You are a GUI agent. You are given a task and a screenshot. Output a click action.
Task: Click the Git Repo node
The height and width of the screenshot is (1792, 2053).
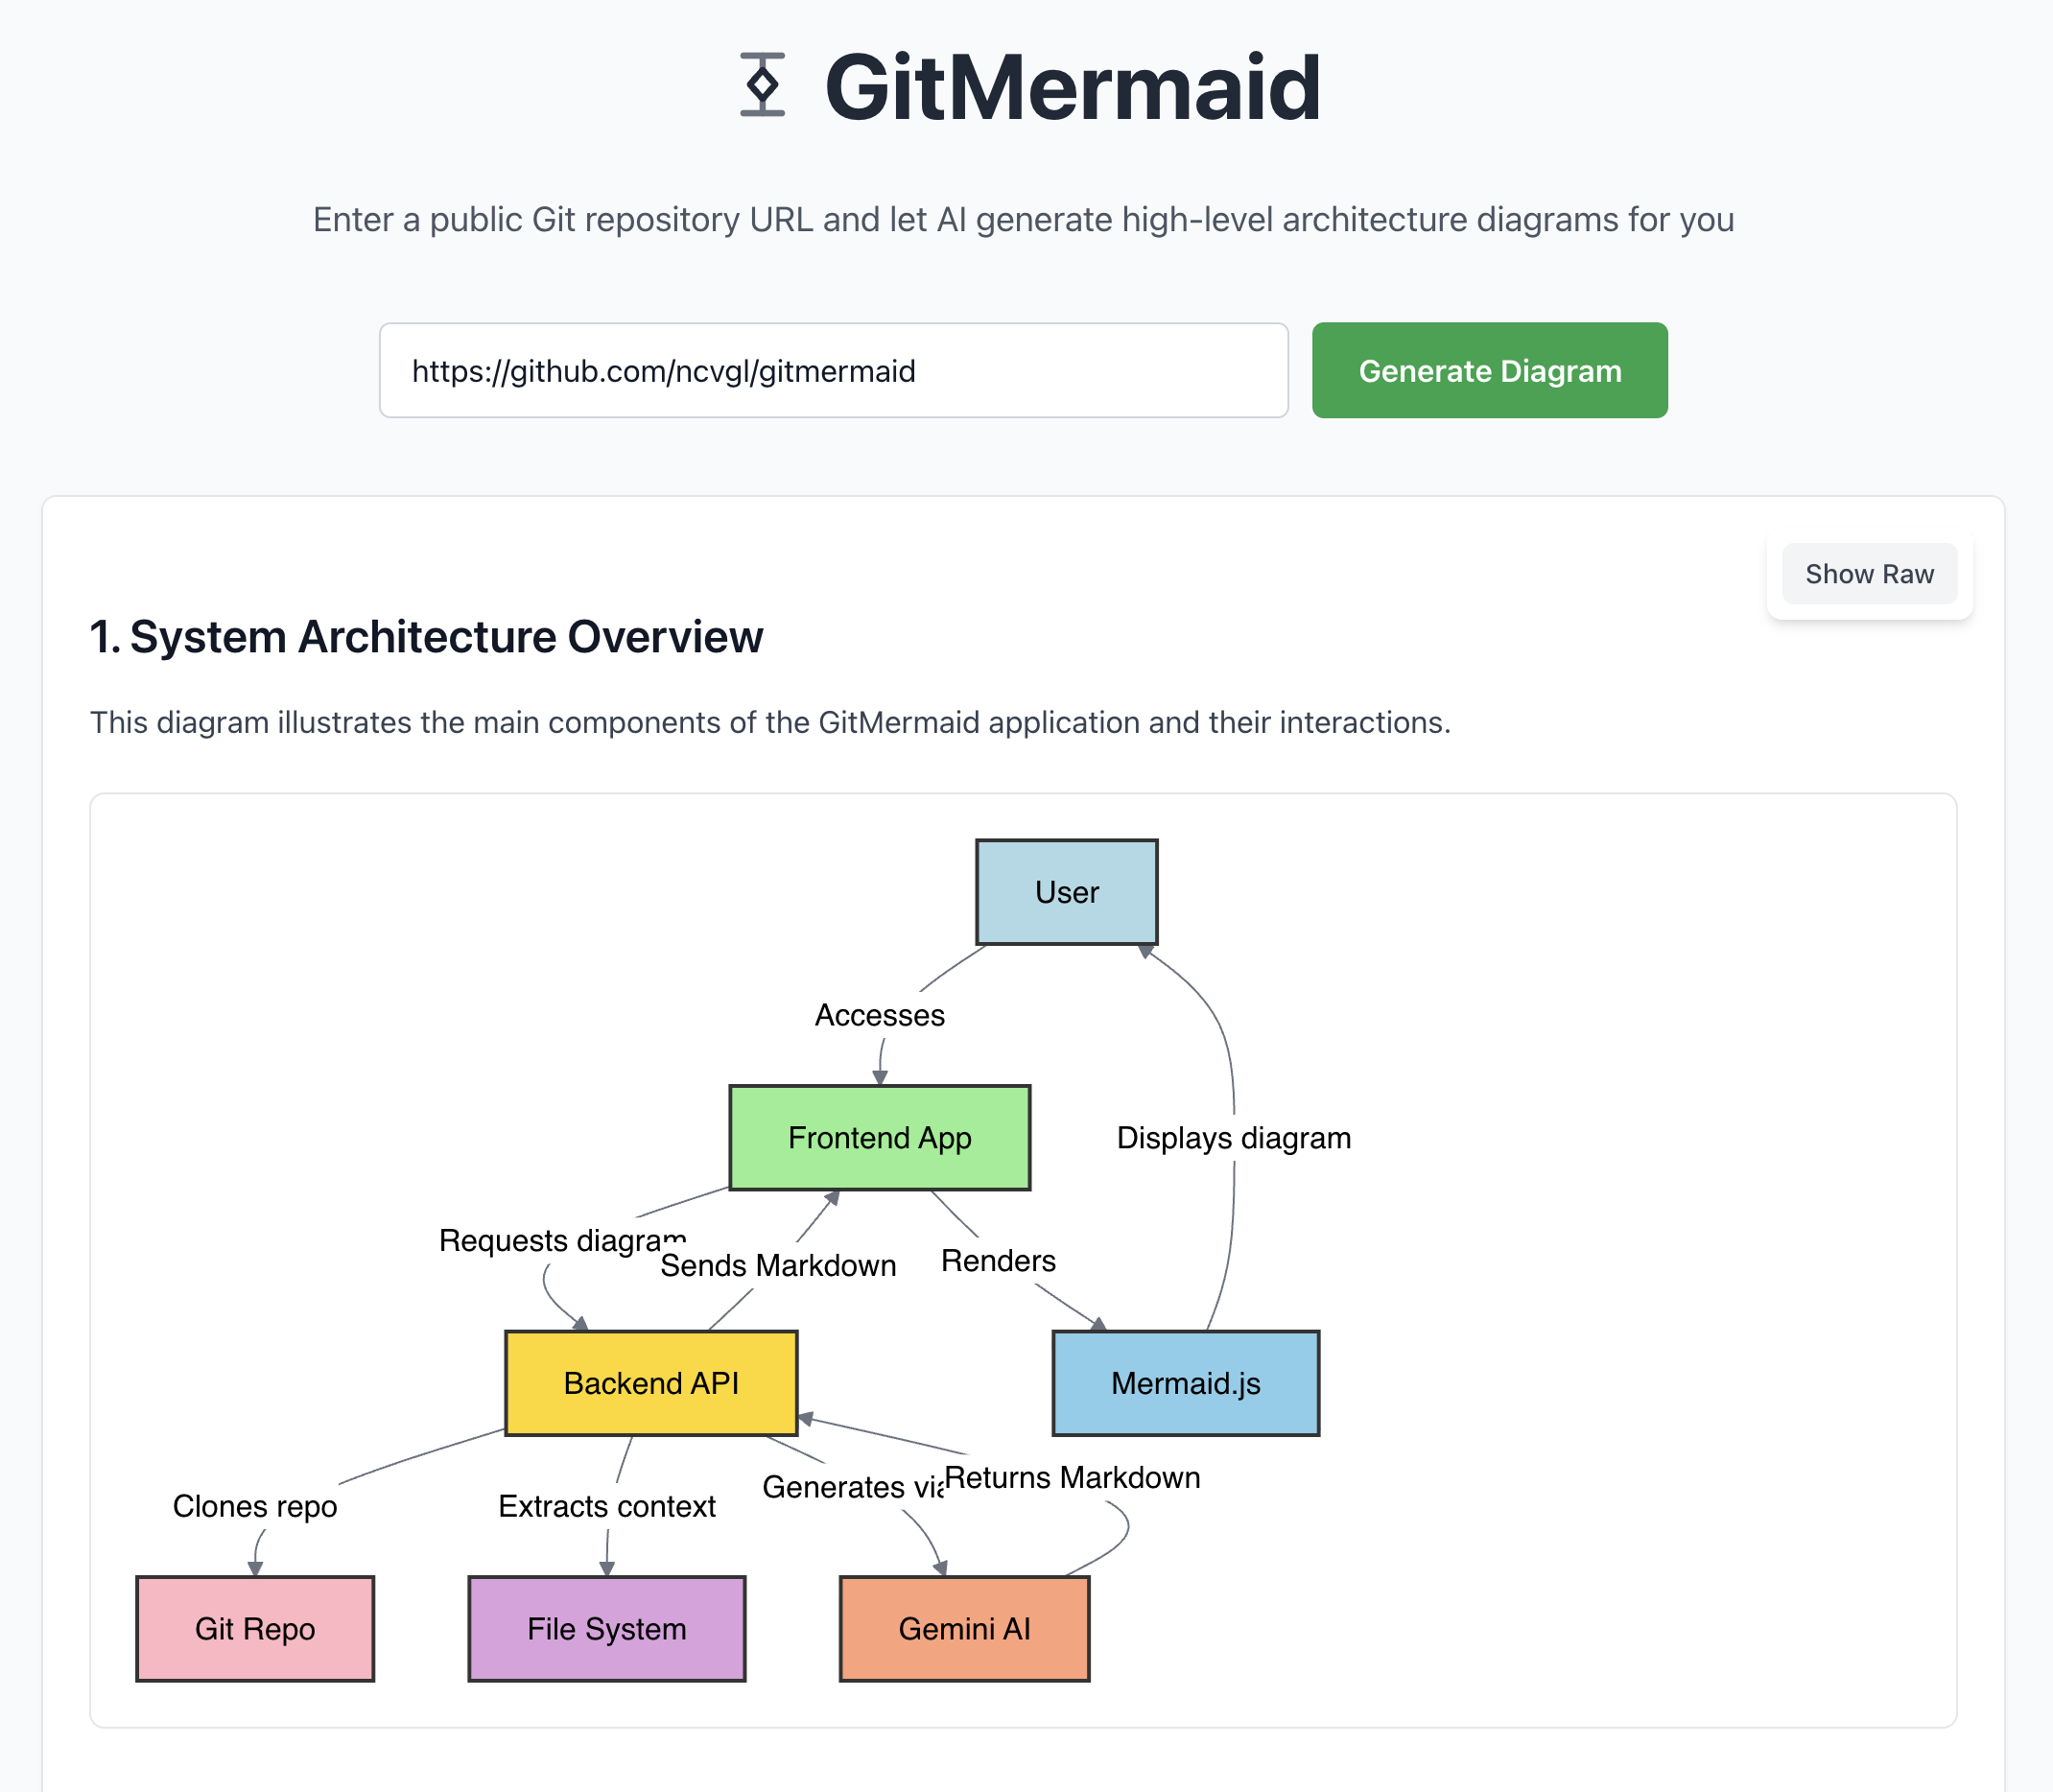(255, 1629)
